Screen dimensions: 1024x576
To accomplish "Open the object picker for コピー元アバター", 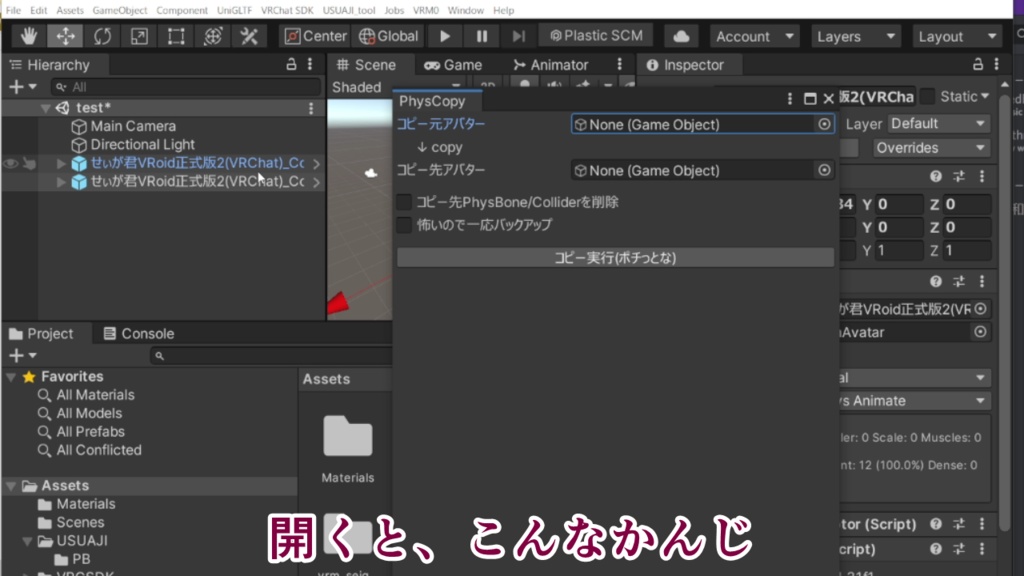I will coord(825,124).
